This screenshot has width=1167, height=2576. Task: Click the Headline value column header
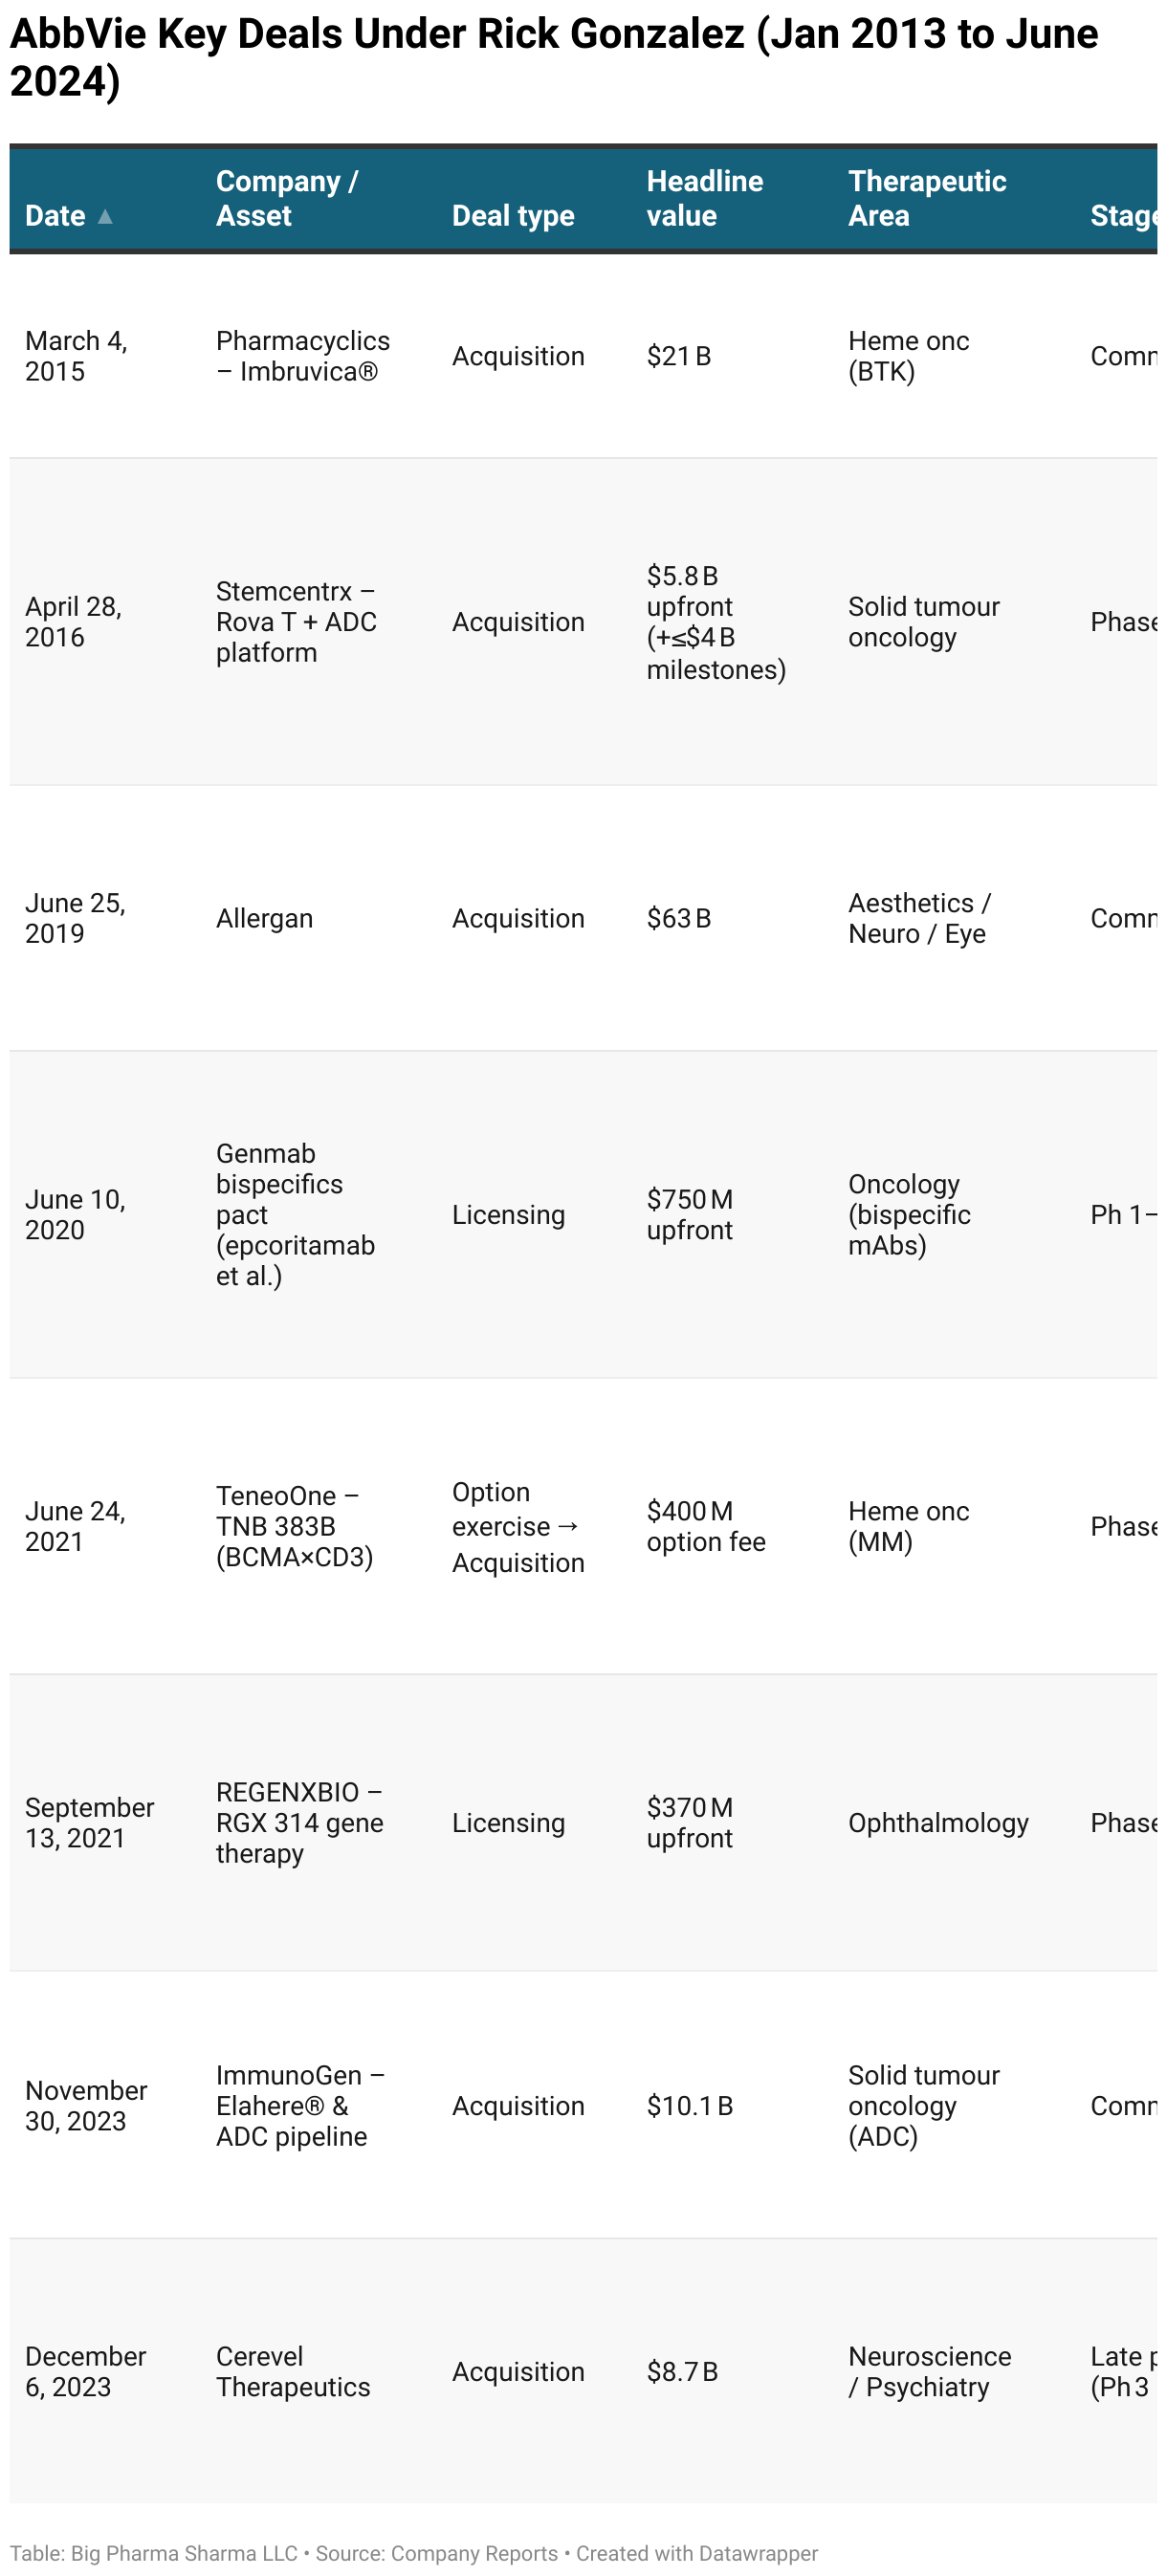point(704,198)
